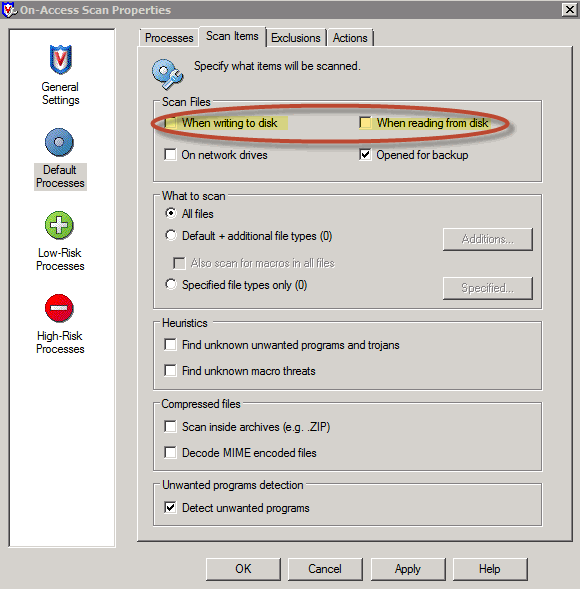This screenshot has width=581, height=589.
Task: Choose Default + additional file types option
Action: [171, 236]
